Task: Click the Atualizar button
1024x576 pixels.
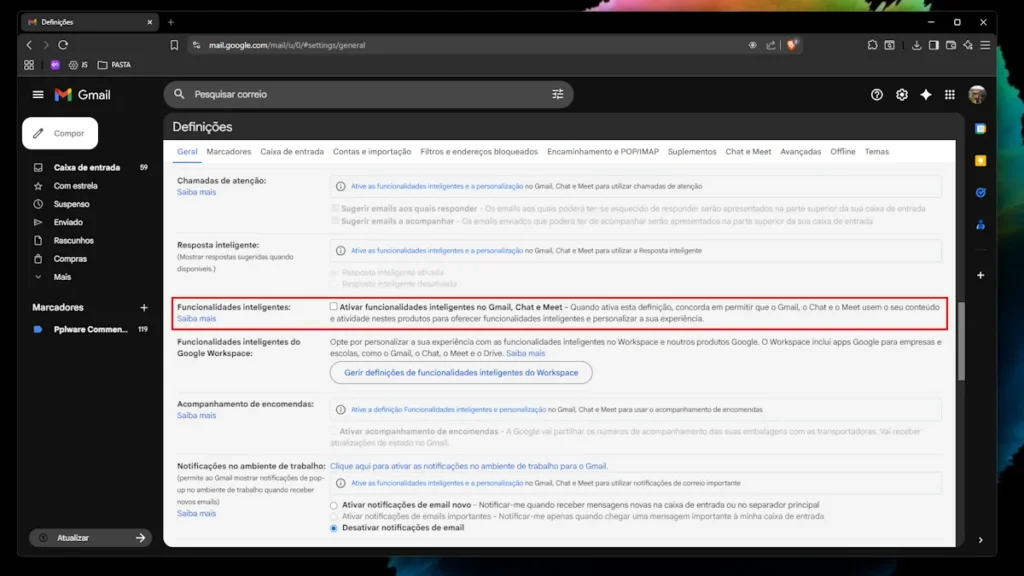Action: (90, 538)
